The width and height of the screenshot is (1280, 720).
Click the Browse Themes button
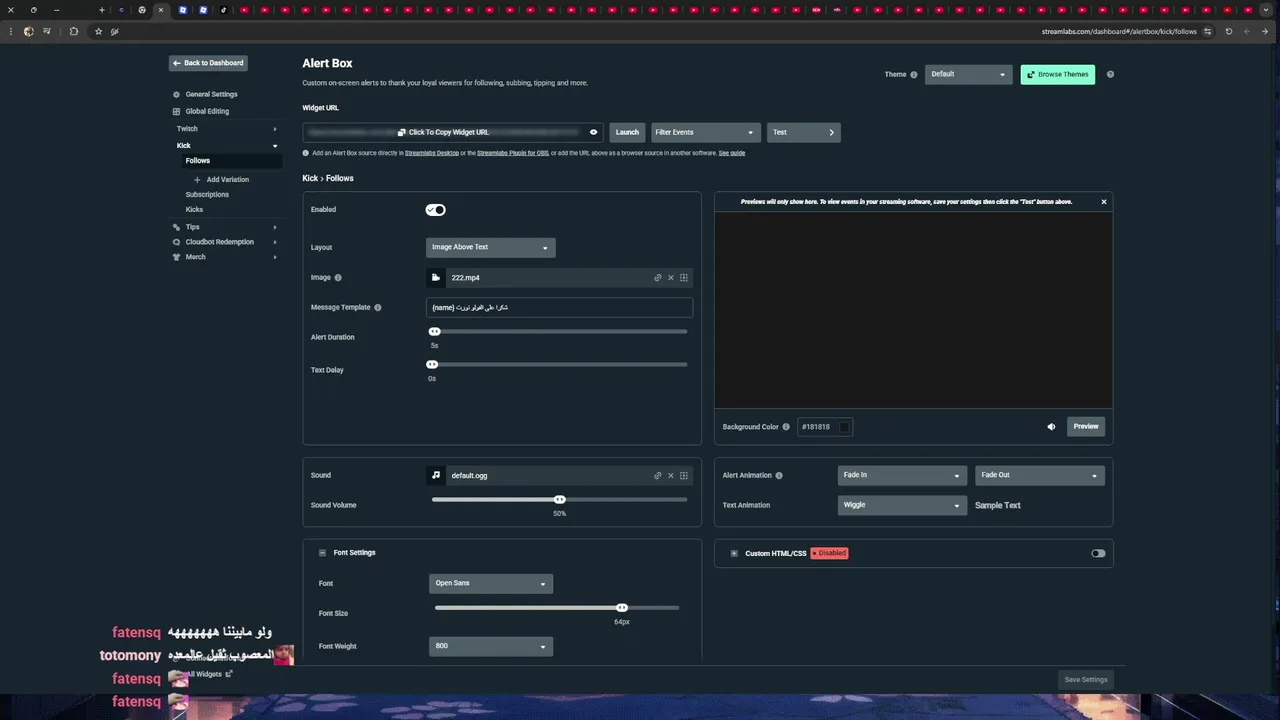tap(1057, 74)
